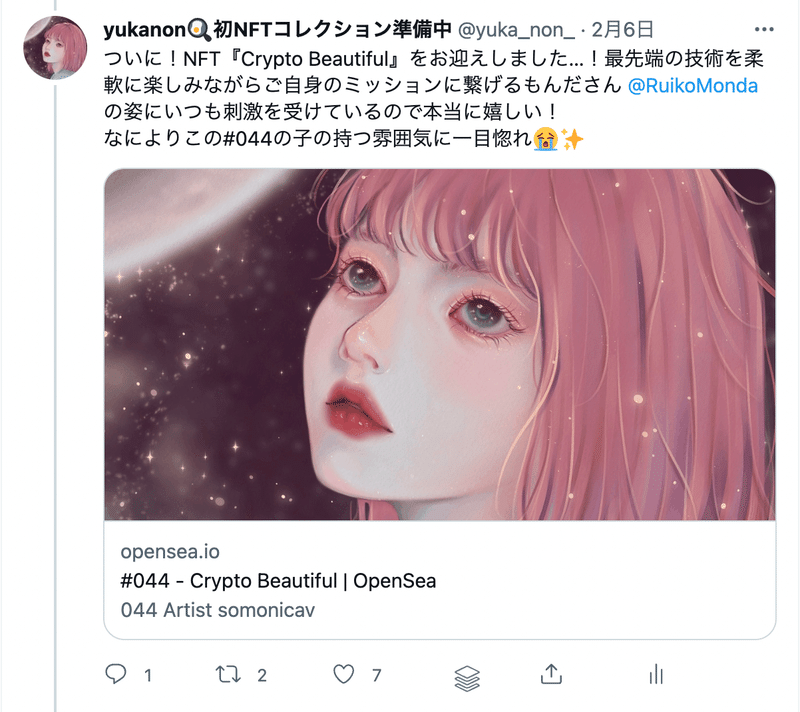Click the tweet body text
Screen dimensions: 800x712
pos(434,98)
